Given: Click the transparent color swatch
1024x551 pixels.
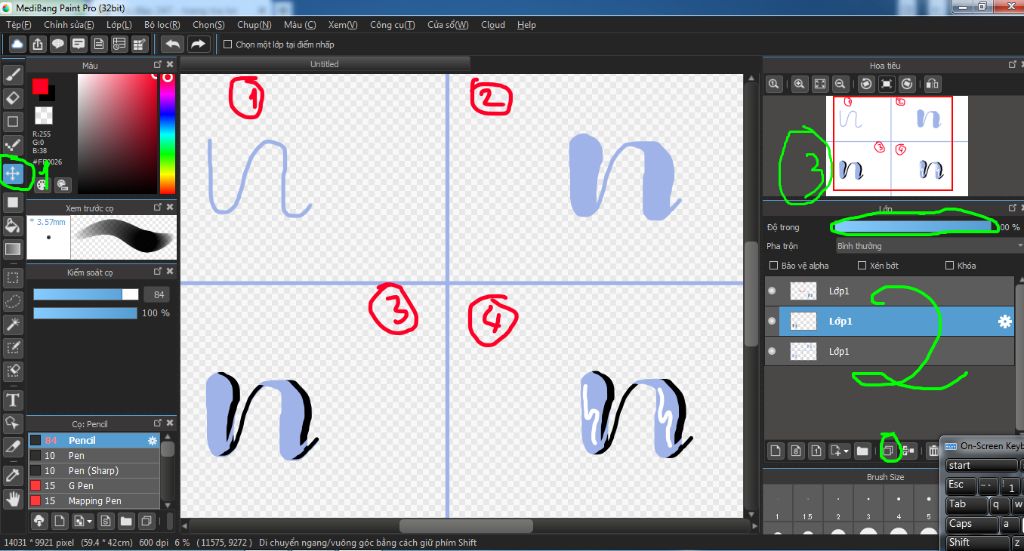Looking at the screenshot, I should 43,115.
